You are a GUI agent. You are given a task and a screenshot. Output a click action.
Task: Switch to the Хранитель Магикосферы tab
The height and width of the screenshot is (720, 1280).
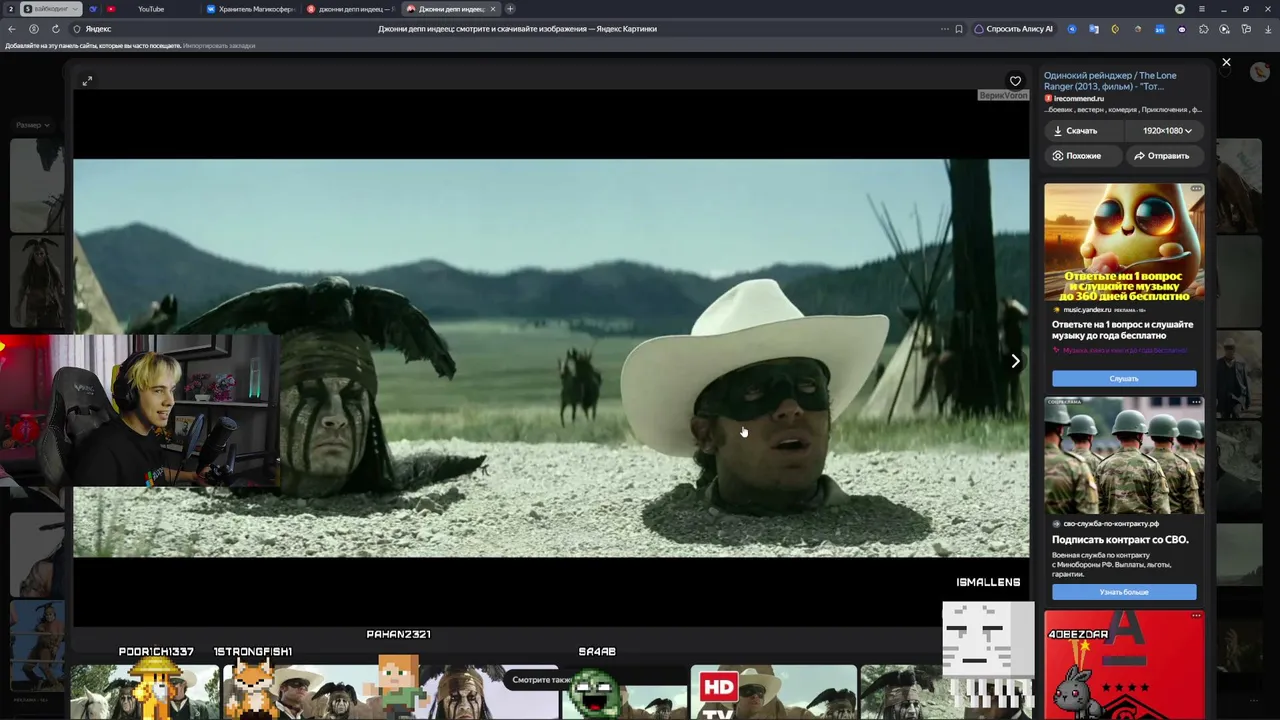point(249,9)
